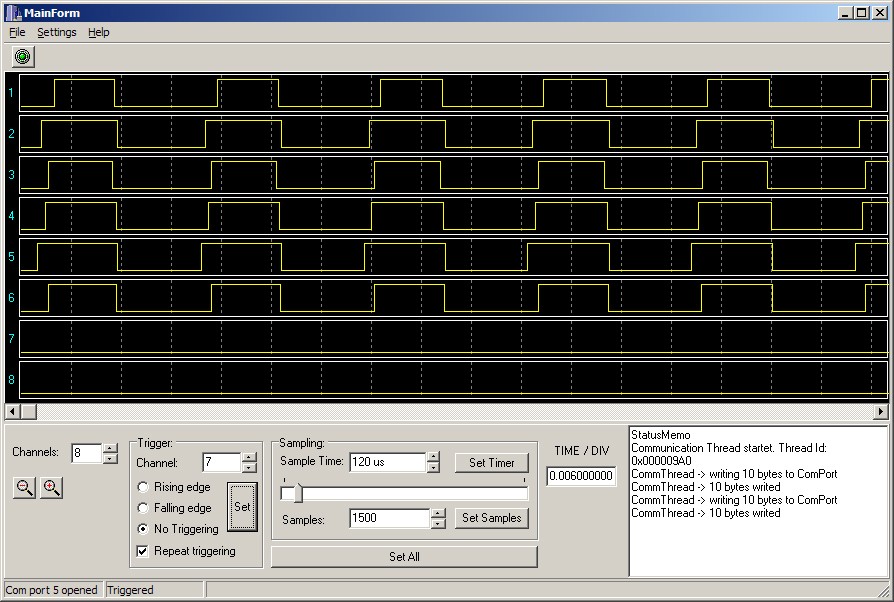894x602 pixels.
Task: Select the Falling edge trigger option
Action: [144, 508]
